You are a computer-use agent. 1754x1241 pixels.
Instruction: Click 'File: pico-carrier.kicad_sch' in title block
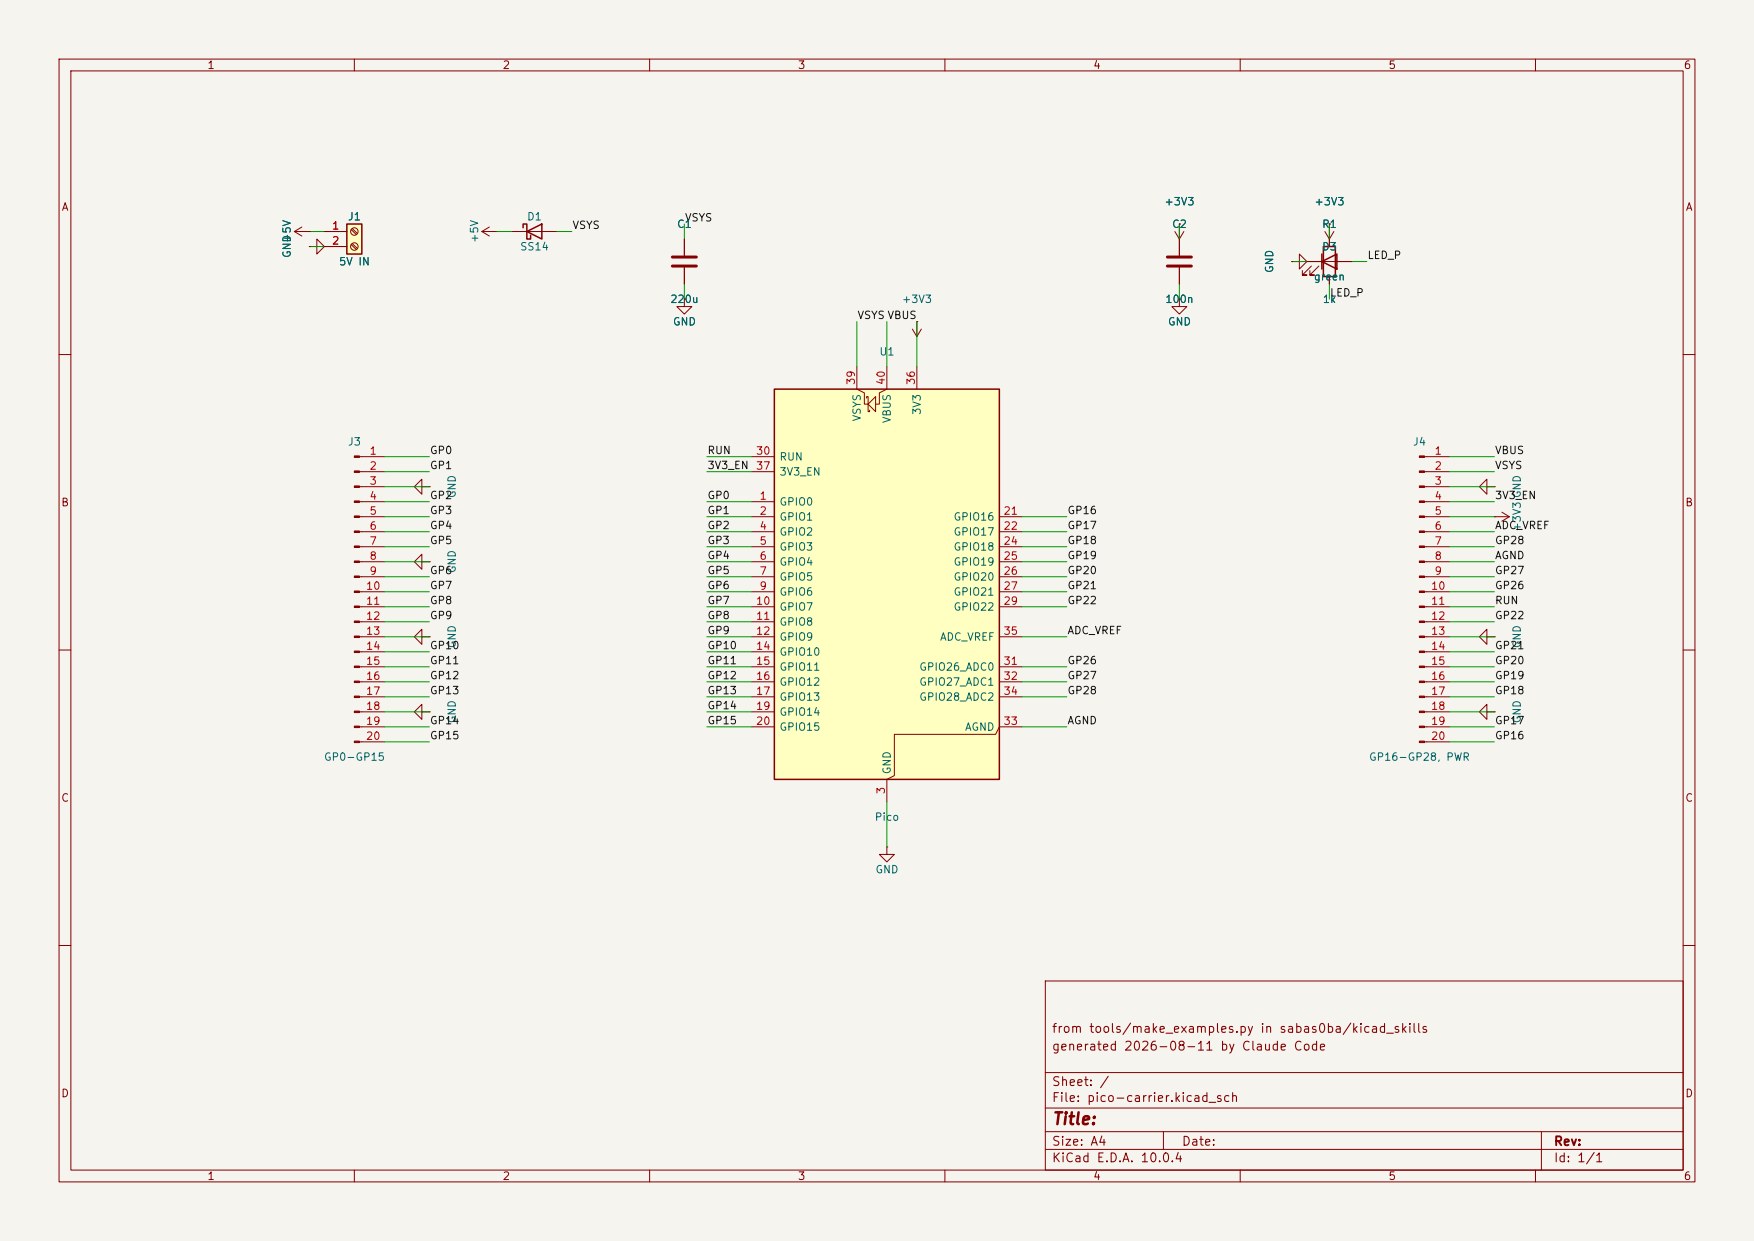pyautogui.click(x=1144, y=1097)
